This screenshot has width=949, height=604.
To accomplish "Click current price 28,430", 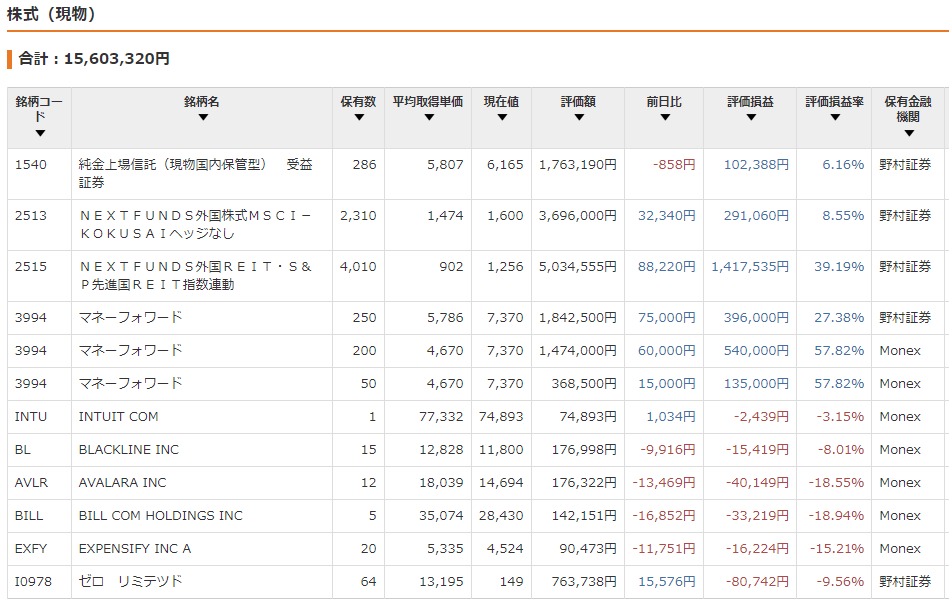I will tap(501, 516).
